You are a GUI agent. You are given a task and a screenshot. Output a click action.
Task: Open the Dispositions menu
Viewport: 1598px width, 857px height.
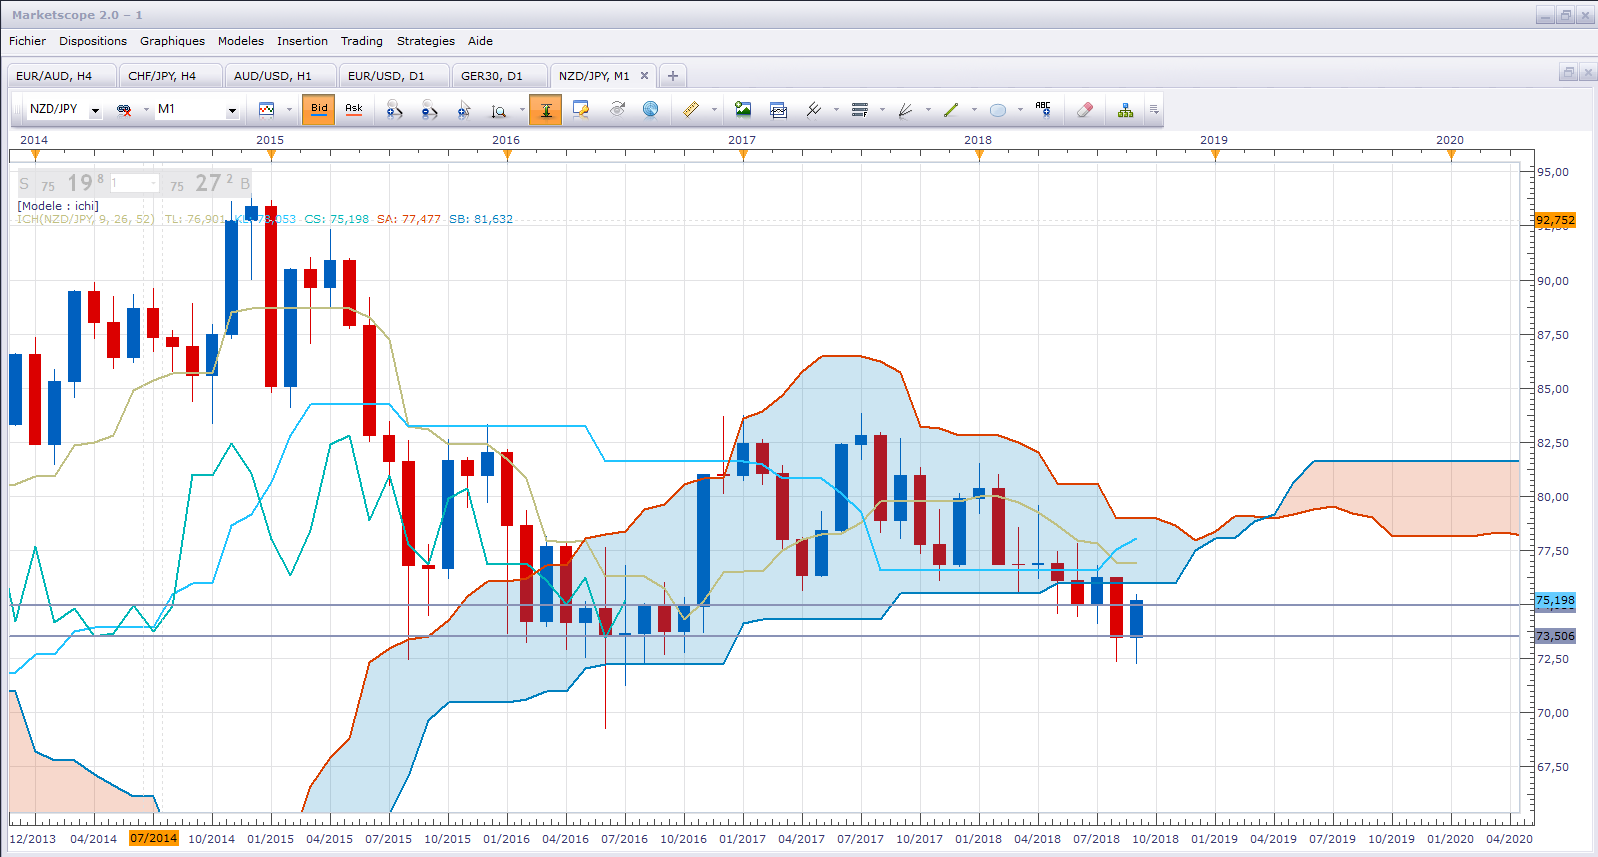pyautogui.click(x=93, y=41)
